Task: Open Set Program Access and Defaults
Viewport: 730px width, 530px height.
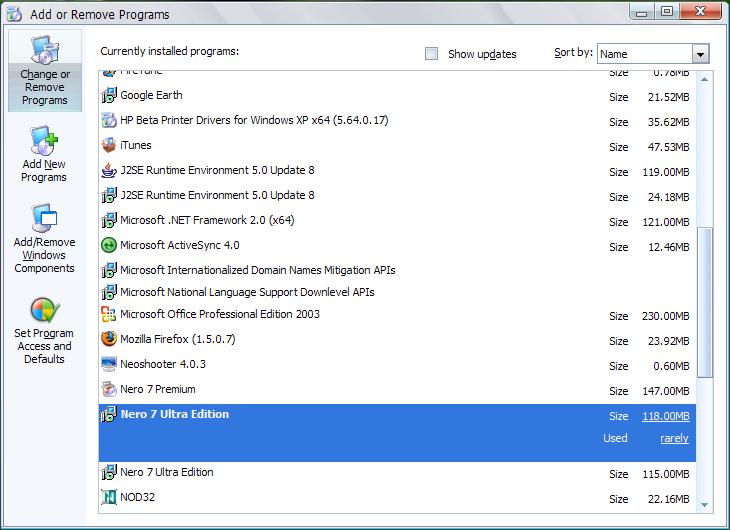Action: (44, 331)
